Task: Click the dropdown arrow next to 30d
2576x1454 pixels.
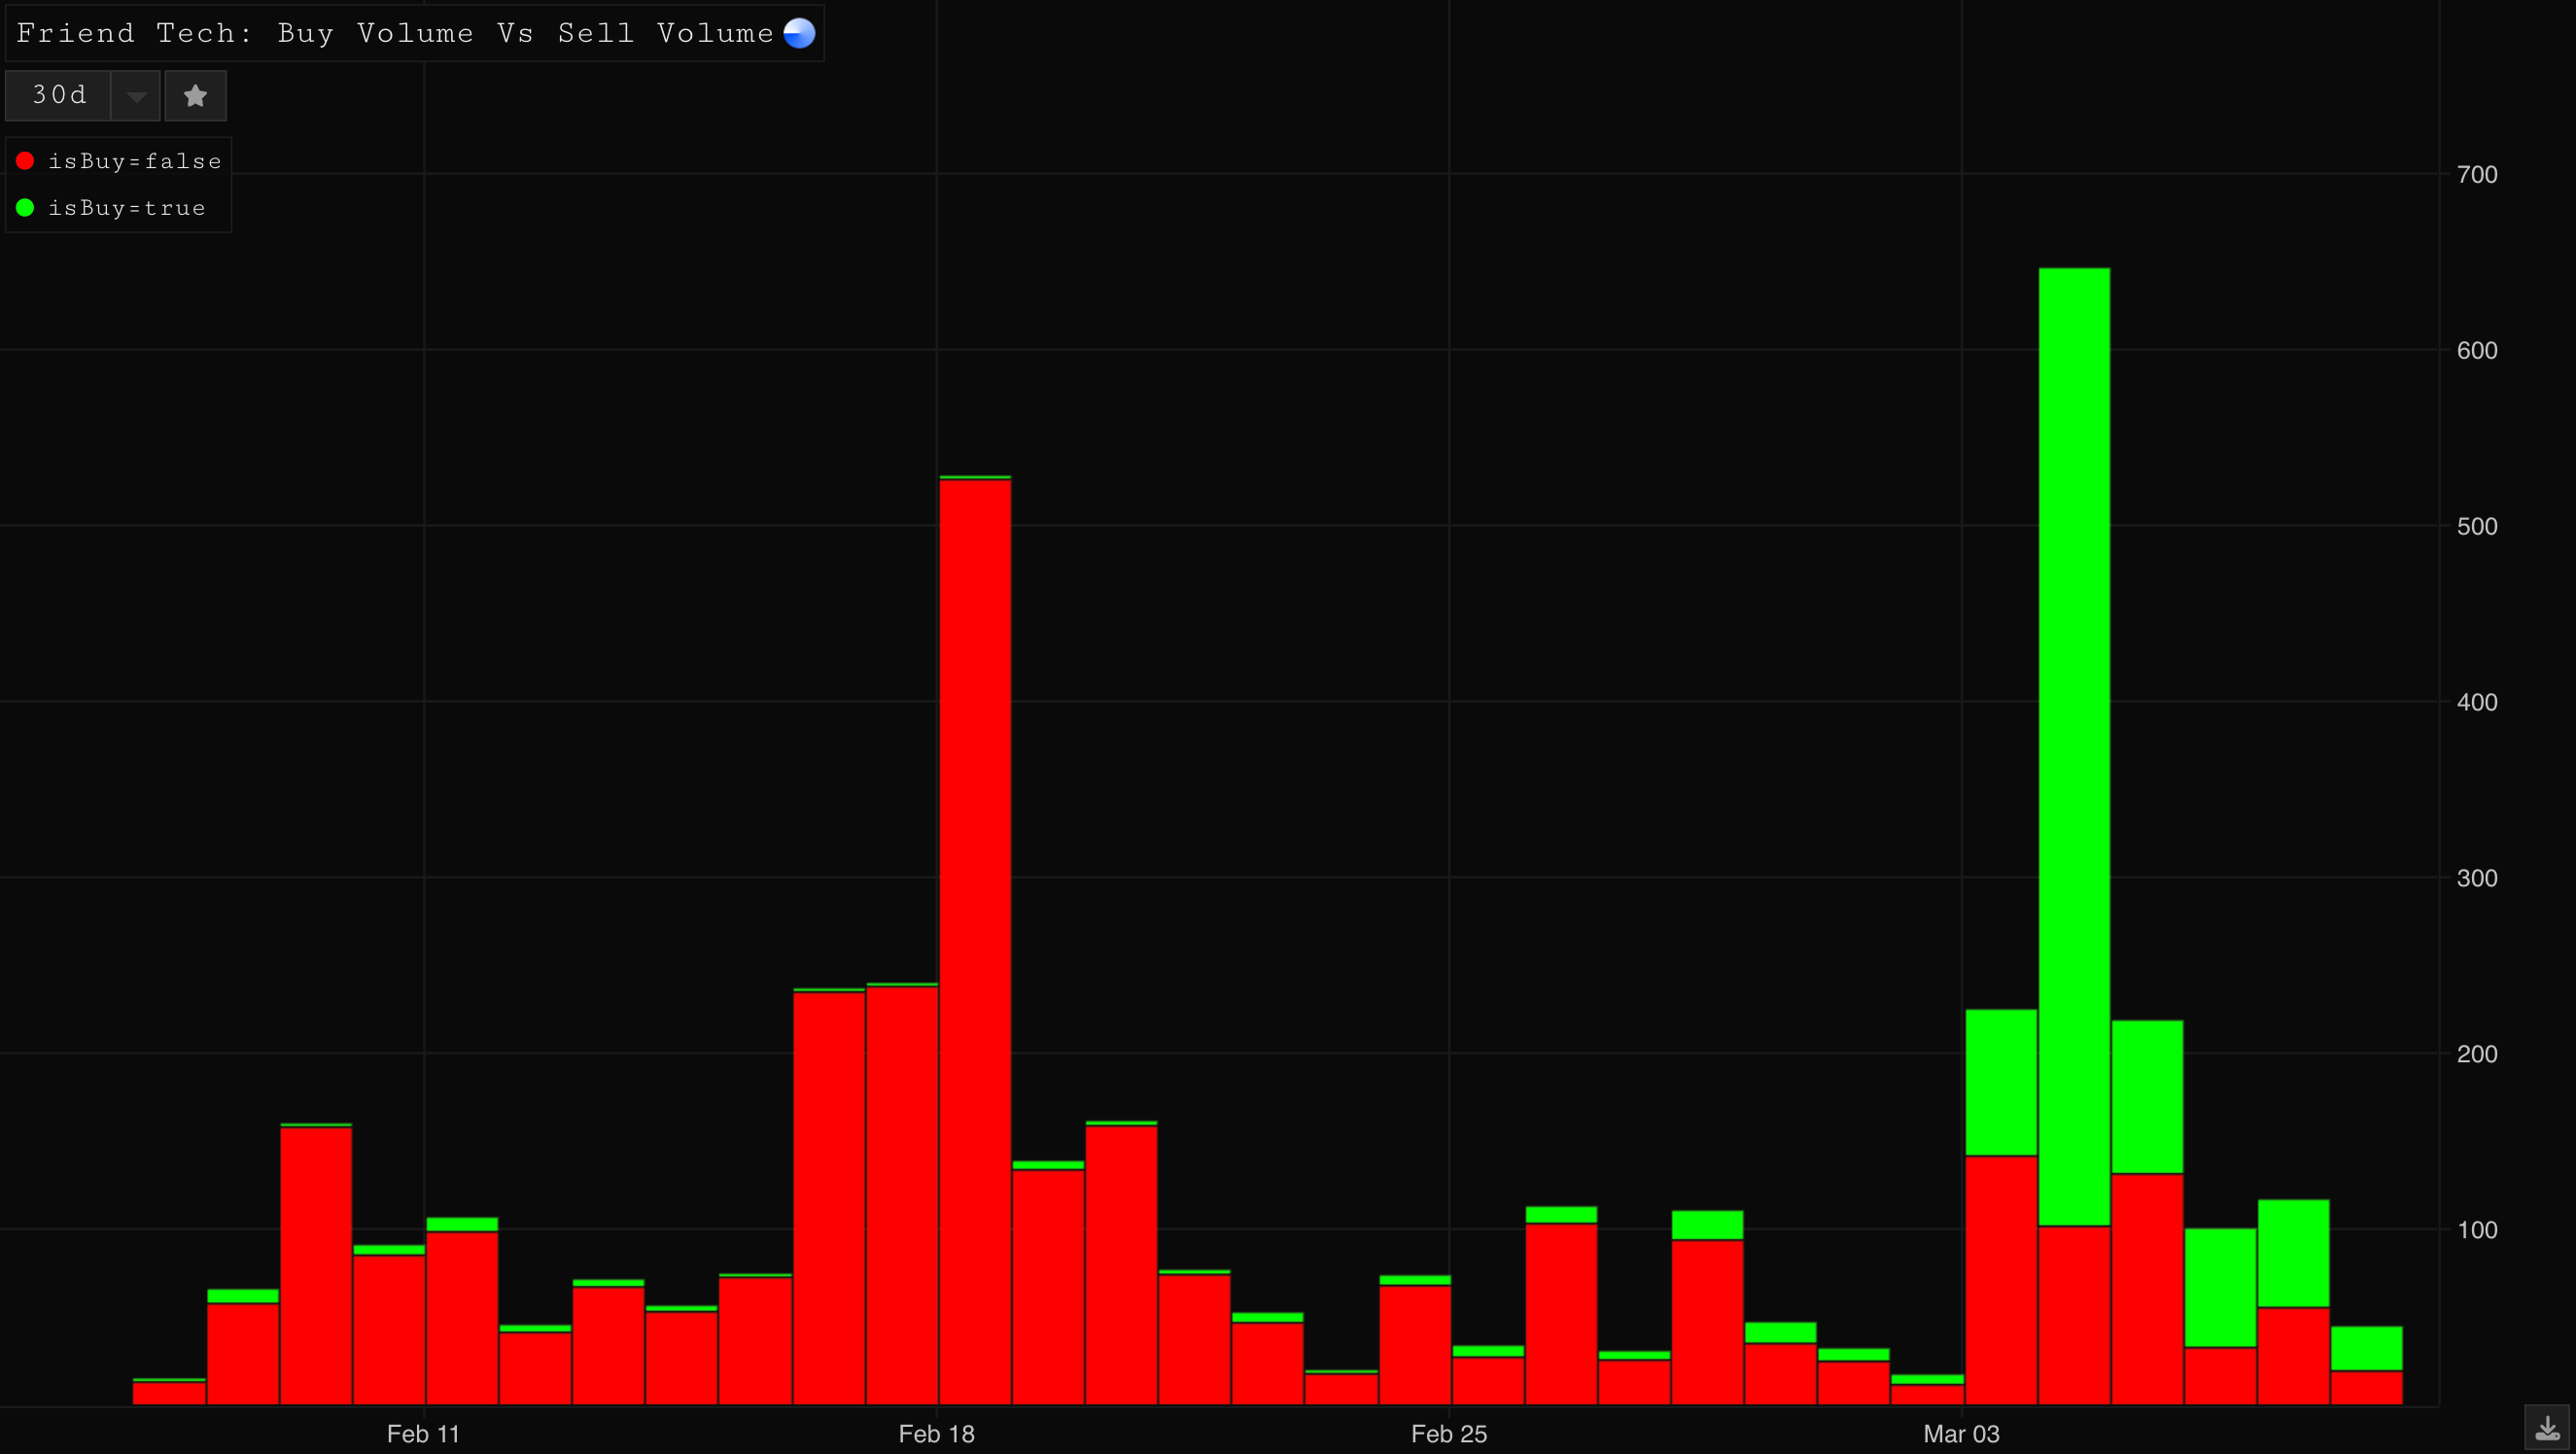Action: coord(136,96)
